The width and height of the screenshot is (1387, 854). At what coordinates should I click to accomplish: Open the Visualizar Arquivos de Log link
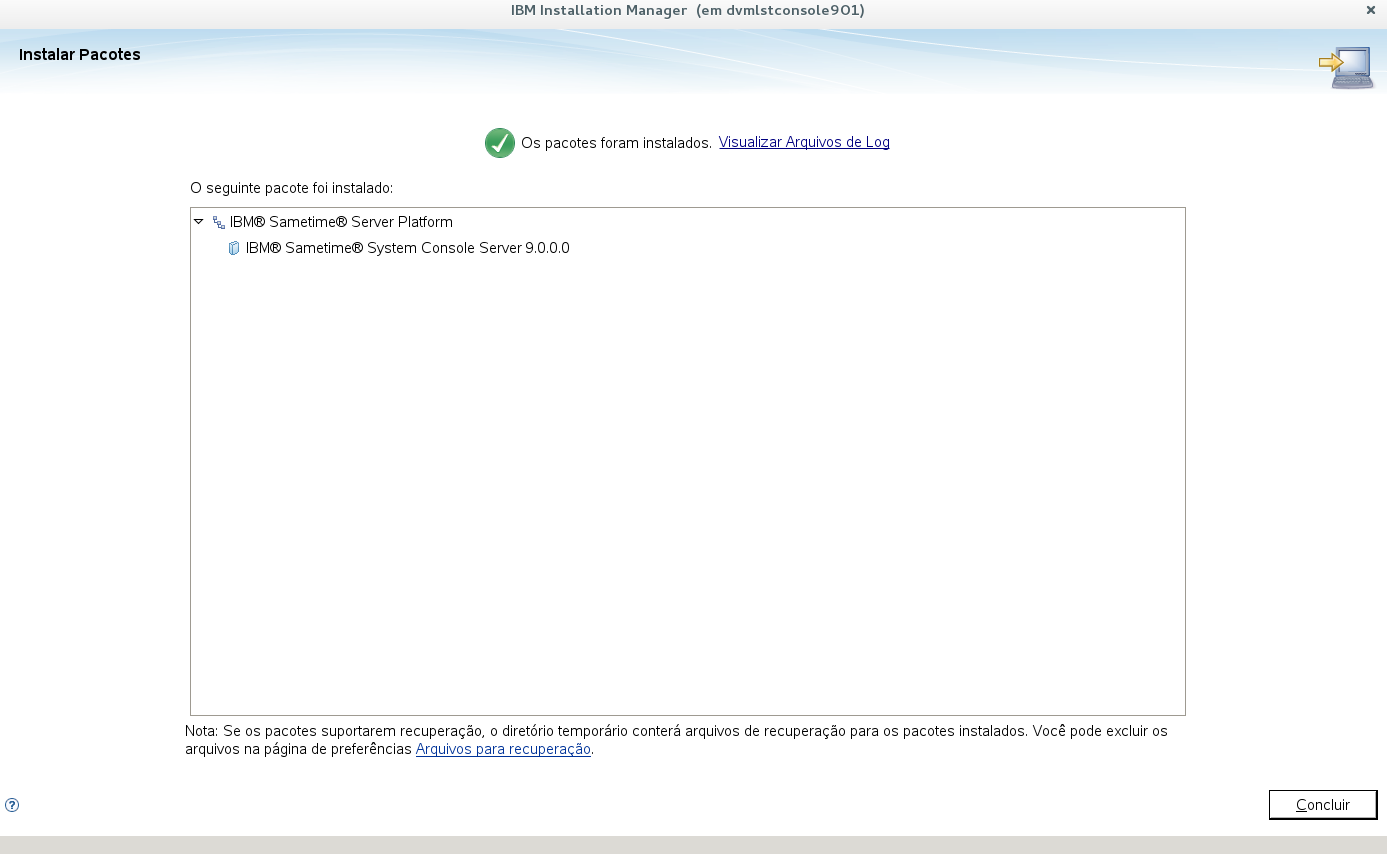(804, 142)
